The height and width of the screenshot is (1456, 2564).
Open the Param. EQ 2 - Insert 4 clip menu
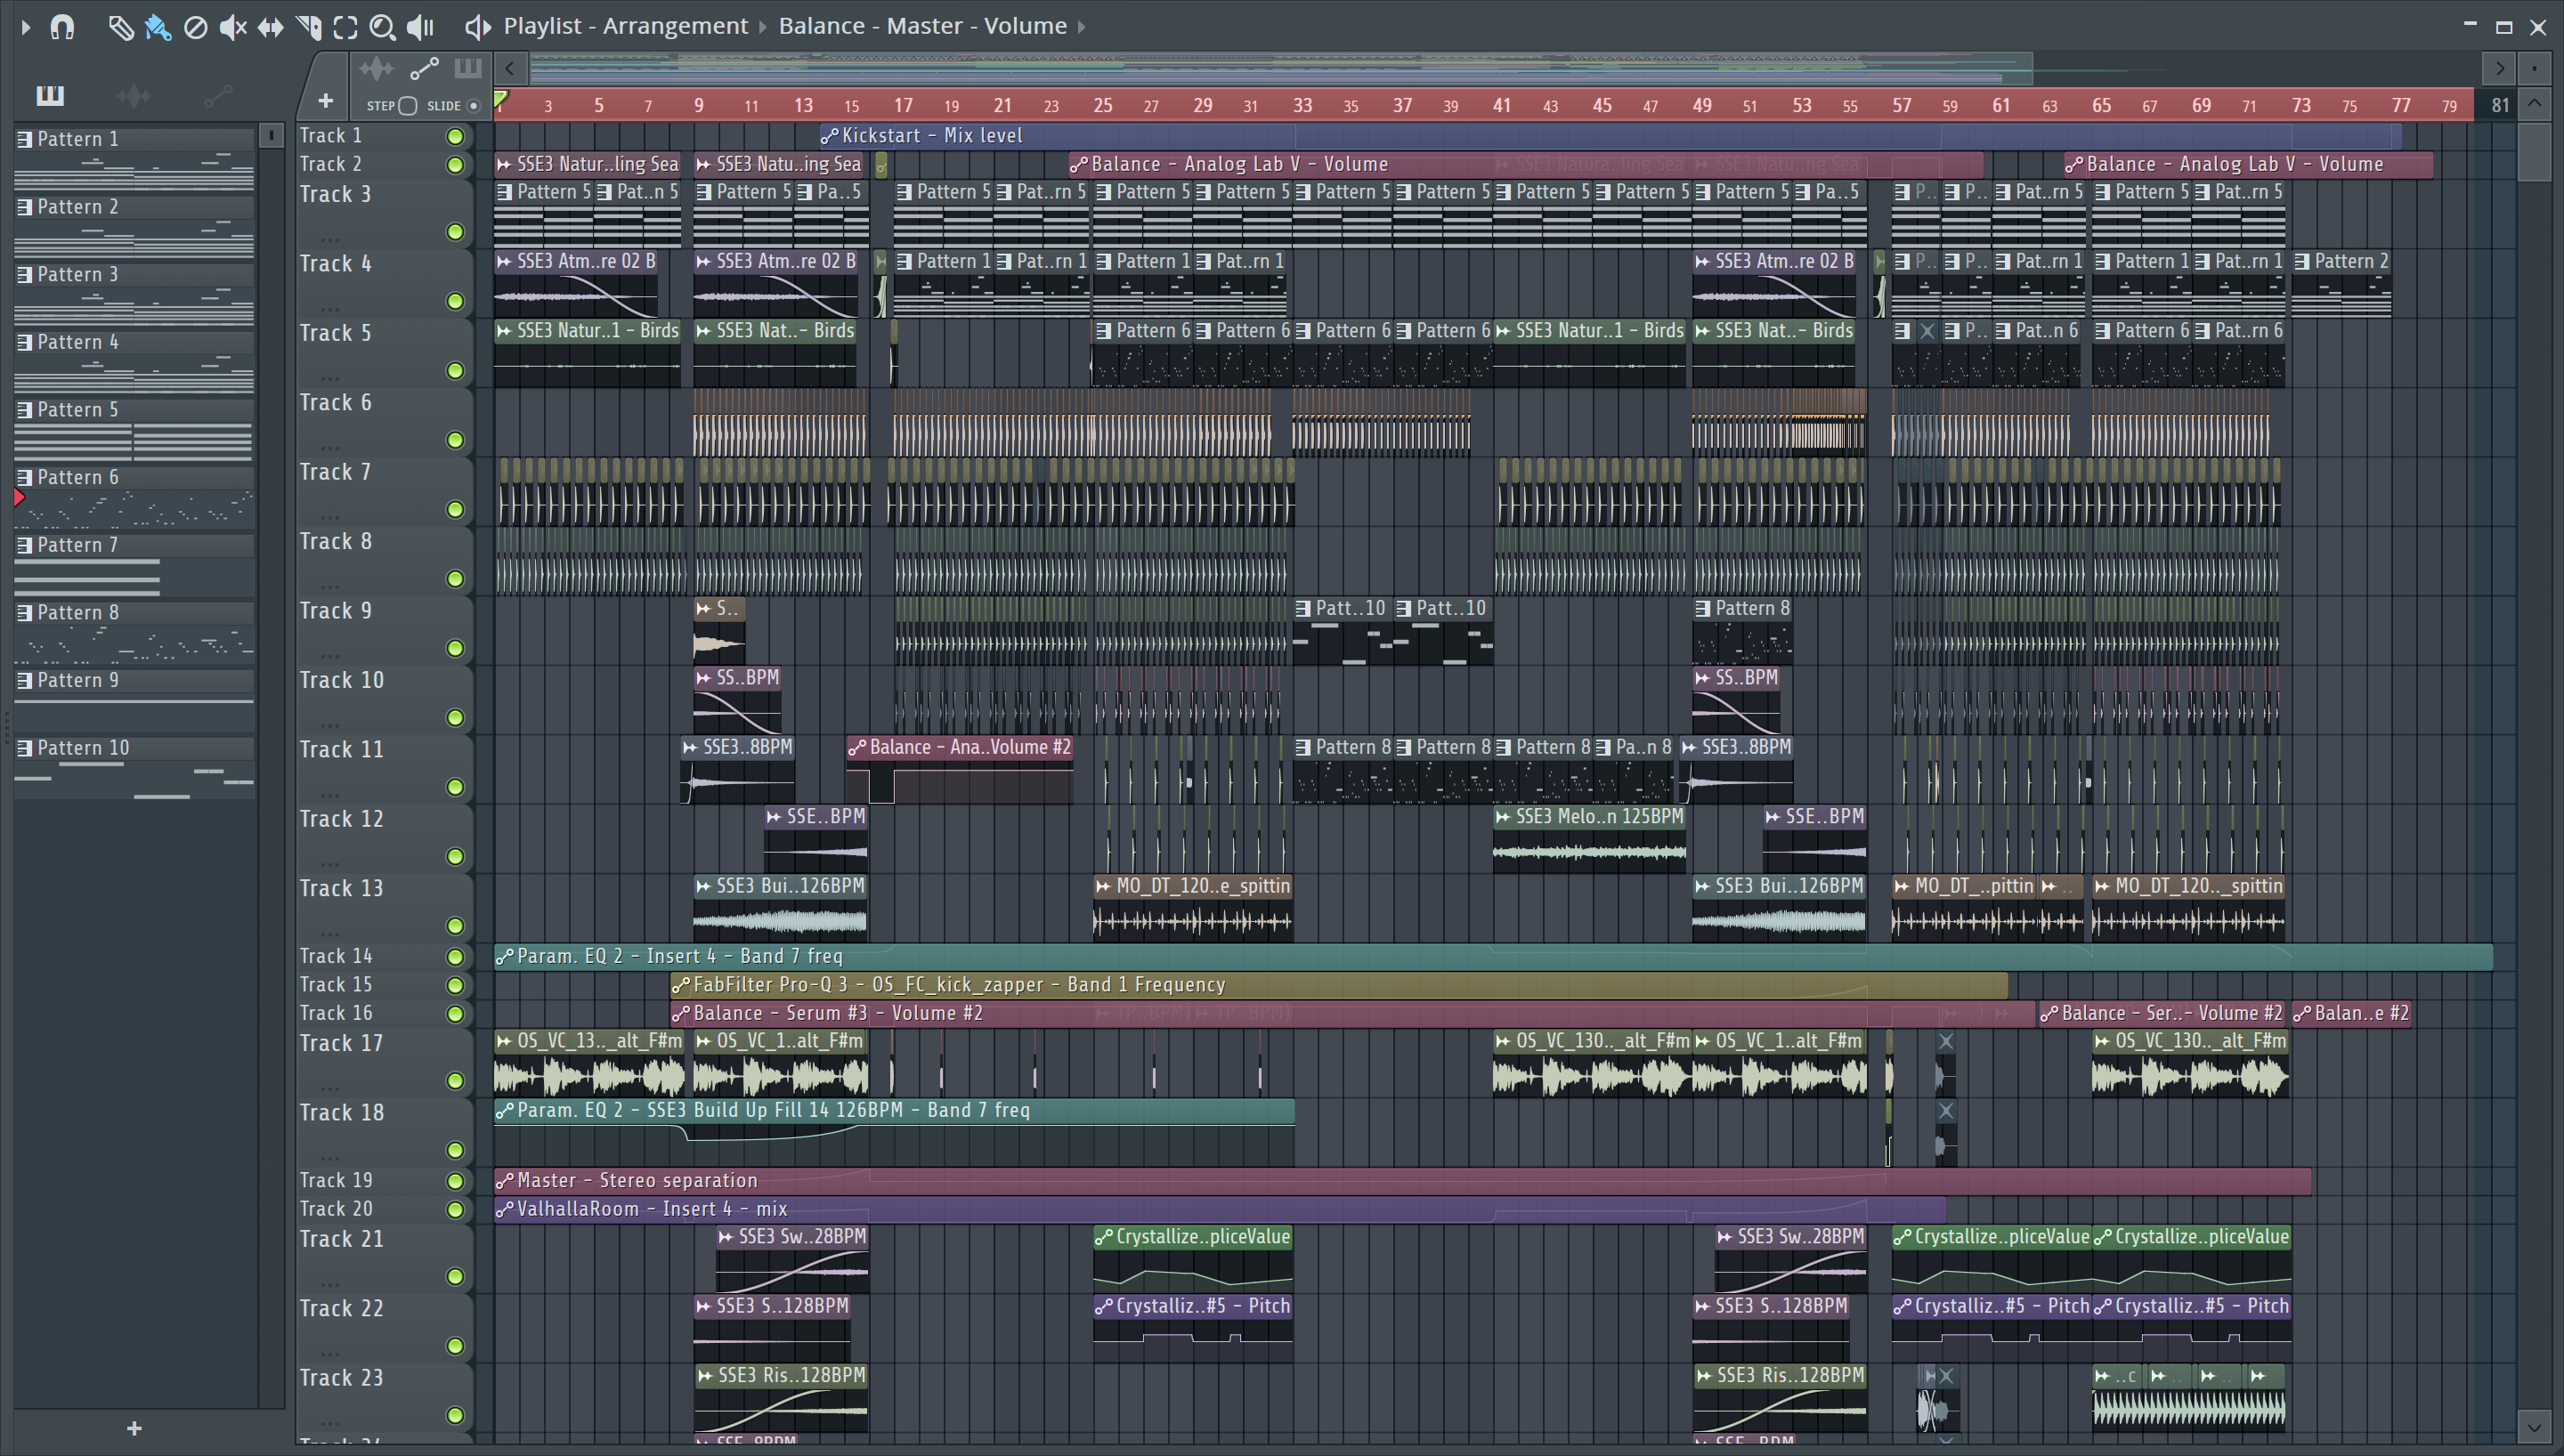click(505, 957)
